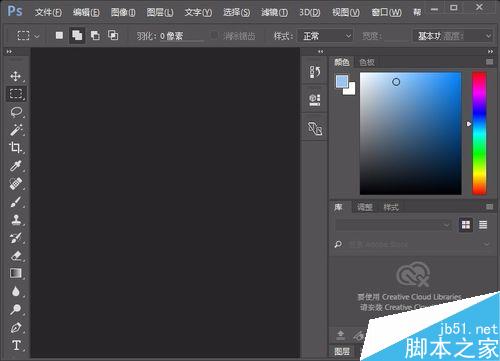Open the 3D(D) menu

click(x=309, y=13)
